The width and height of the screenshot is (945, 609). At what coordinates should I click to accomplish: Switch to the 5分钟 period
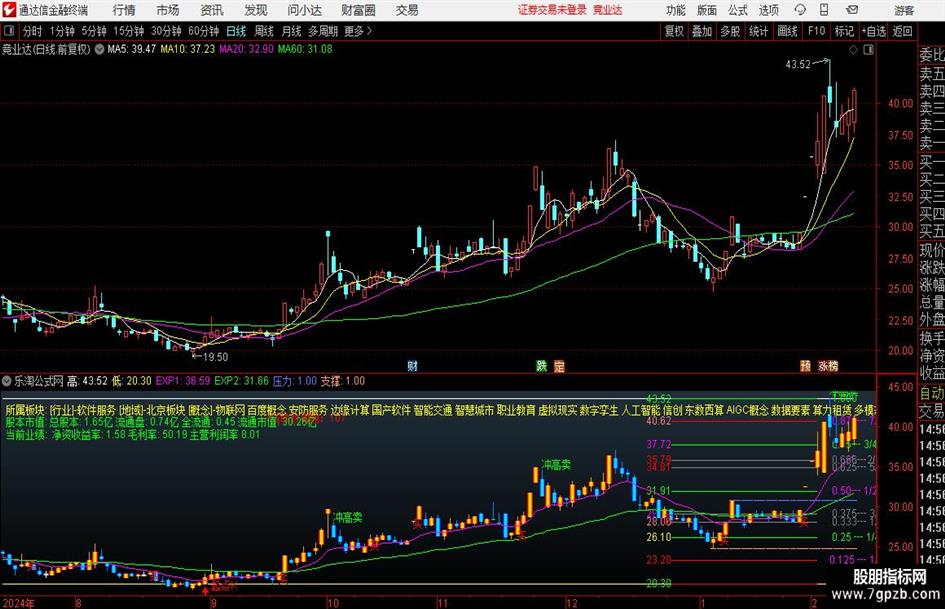pos(93,31)
